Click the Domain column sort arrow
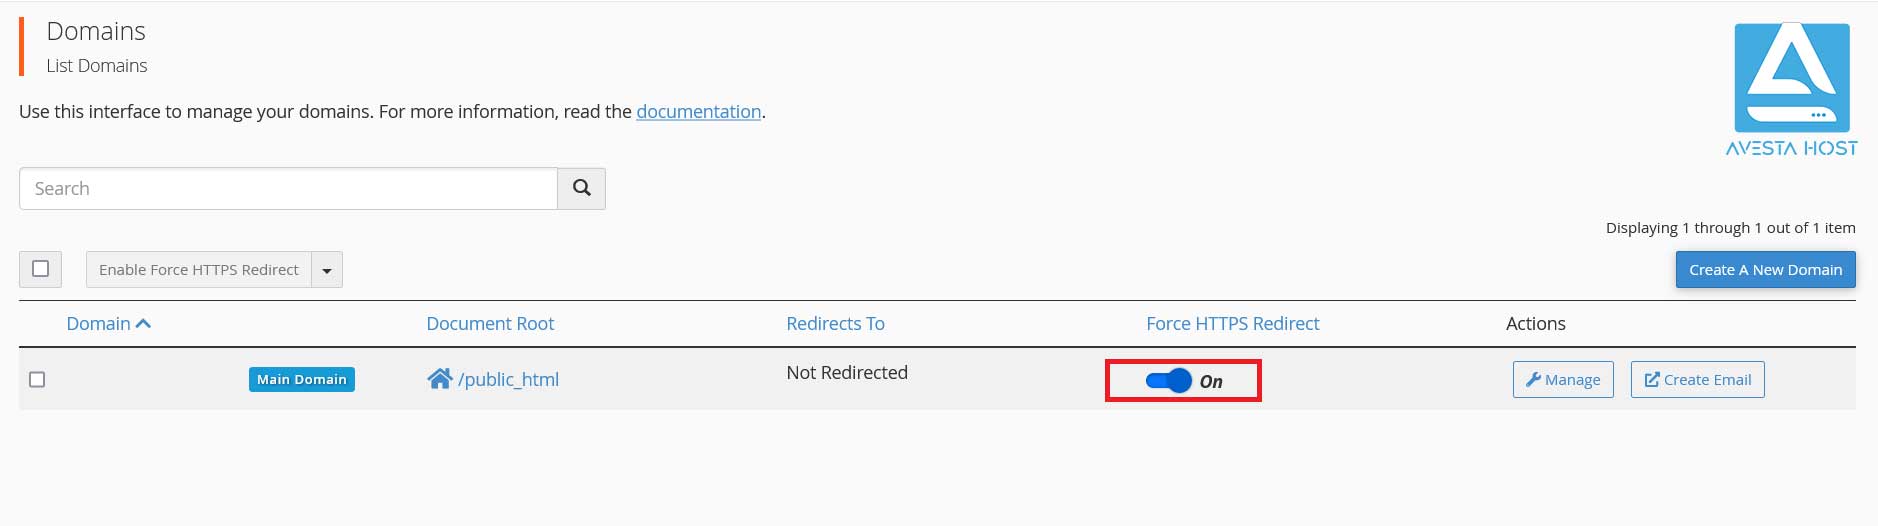The image size is (1878, 526). point(143,324)
